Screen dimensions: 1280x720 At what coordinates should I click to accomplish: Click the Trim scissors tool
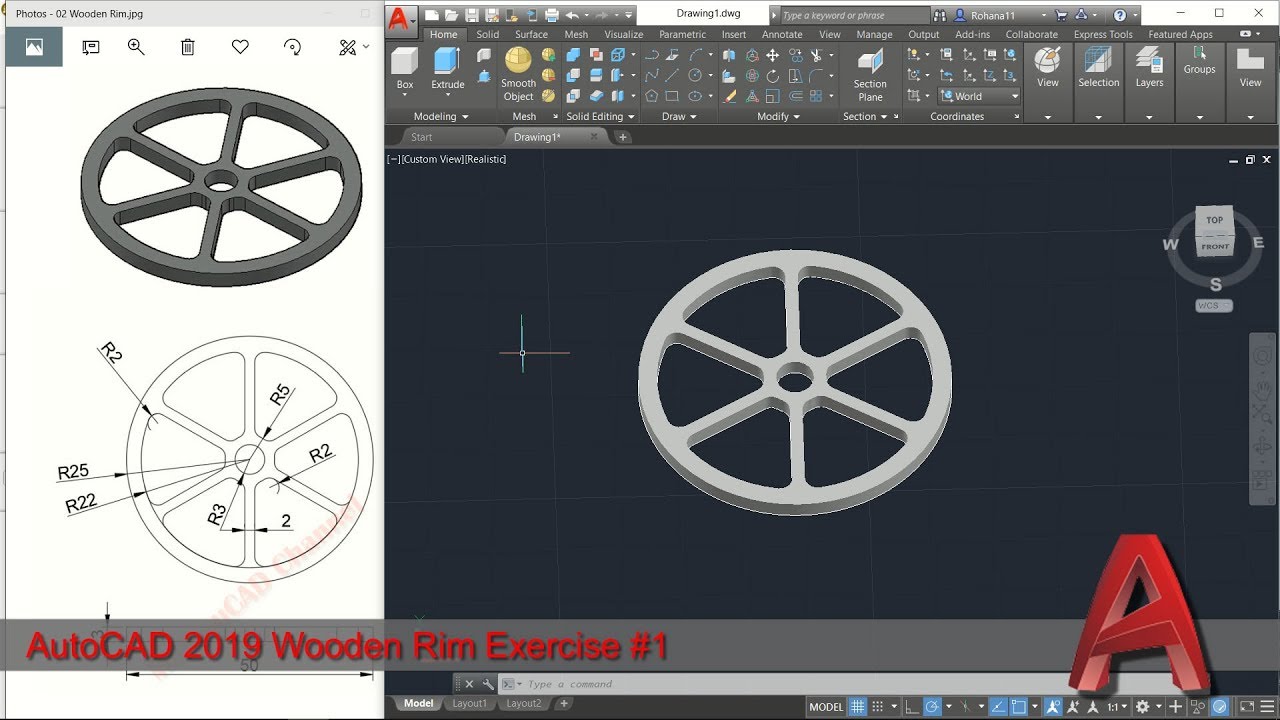pos(816,55)
